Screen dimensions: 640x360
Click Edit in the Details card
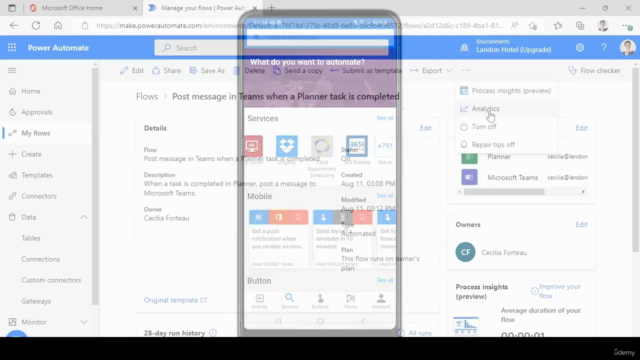(426, 128)
